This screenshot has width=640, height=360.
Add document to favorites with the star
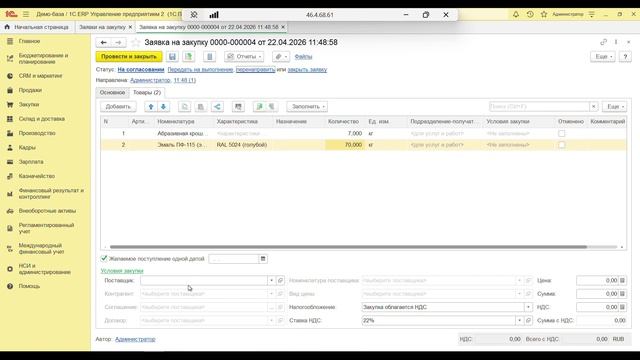[136, 42]
